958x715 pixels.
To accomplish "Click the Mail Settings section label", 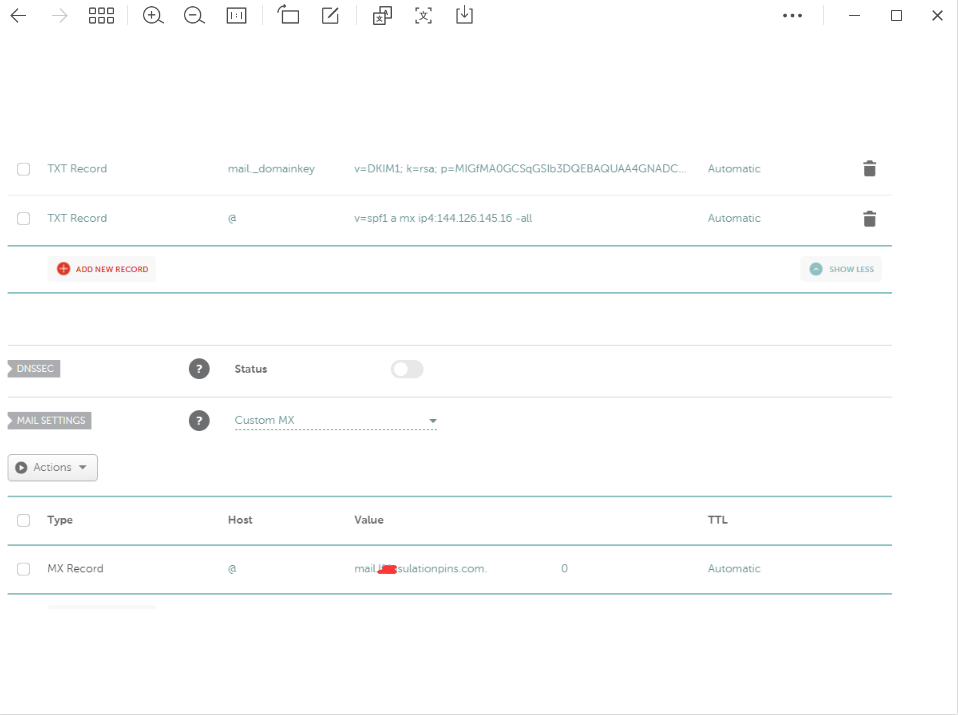I will click(x=49, y=420).
